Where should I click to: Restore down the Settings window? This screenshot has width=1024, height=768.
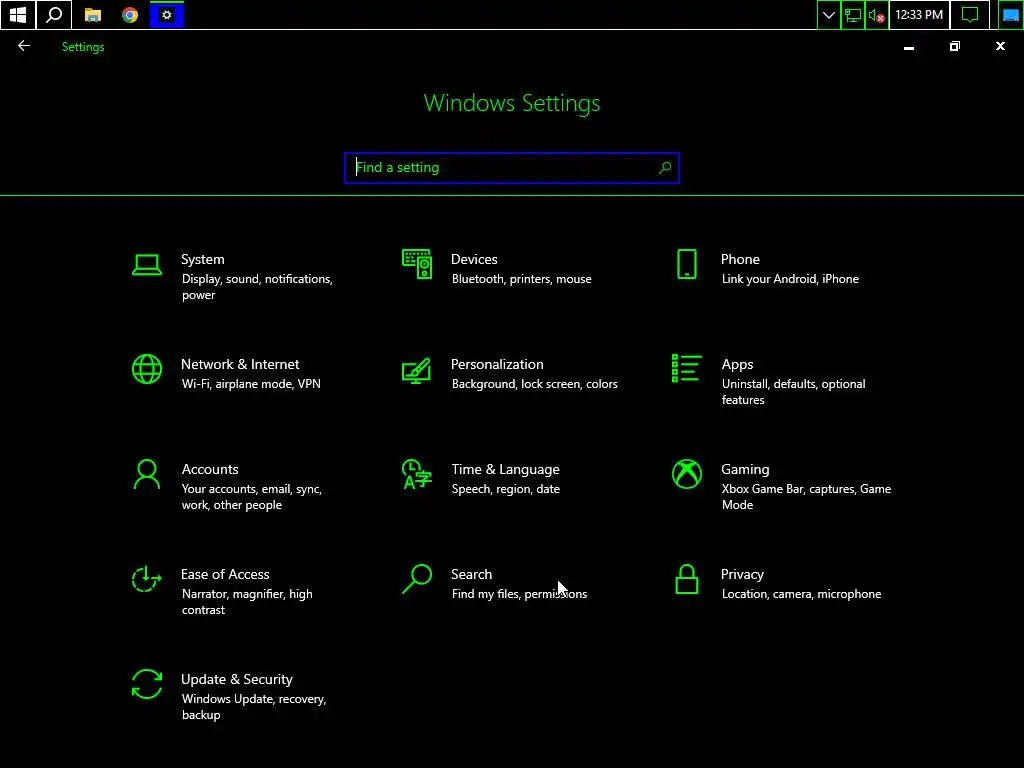click(954, 46)
